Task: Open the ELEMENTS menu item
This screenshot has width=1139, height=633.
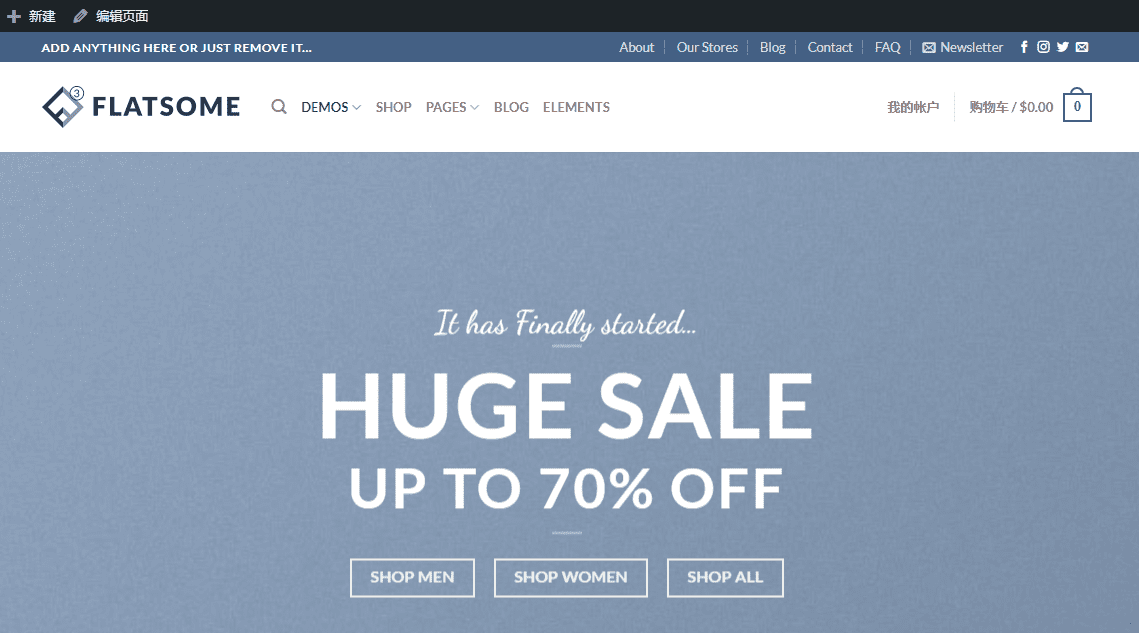Action: coord(576,107)
